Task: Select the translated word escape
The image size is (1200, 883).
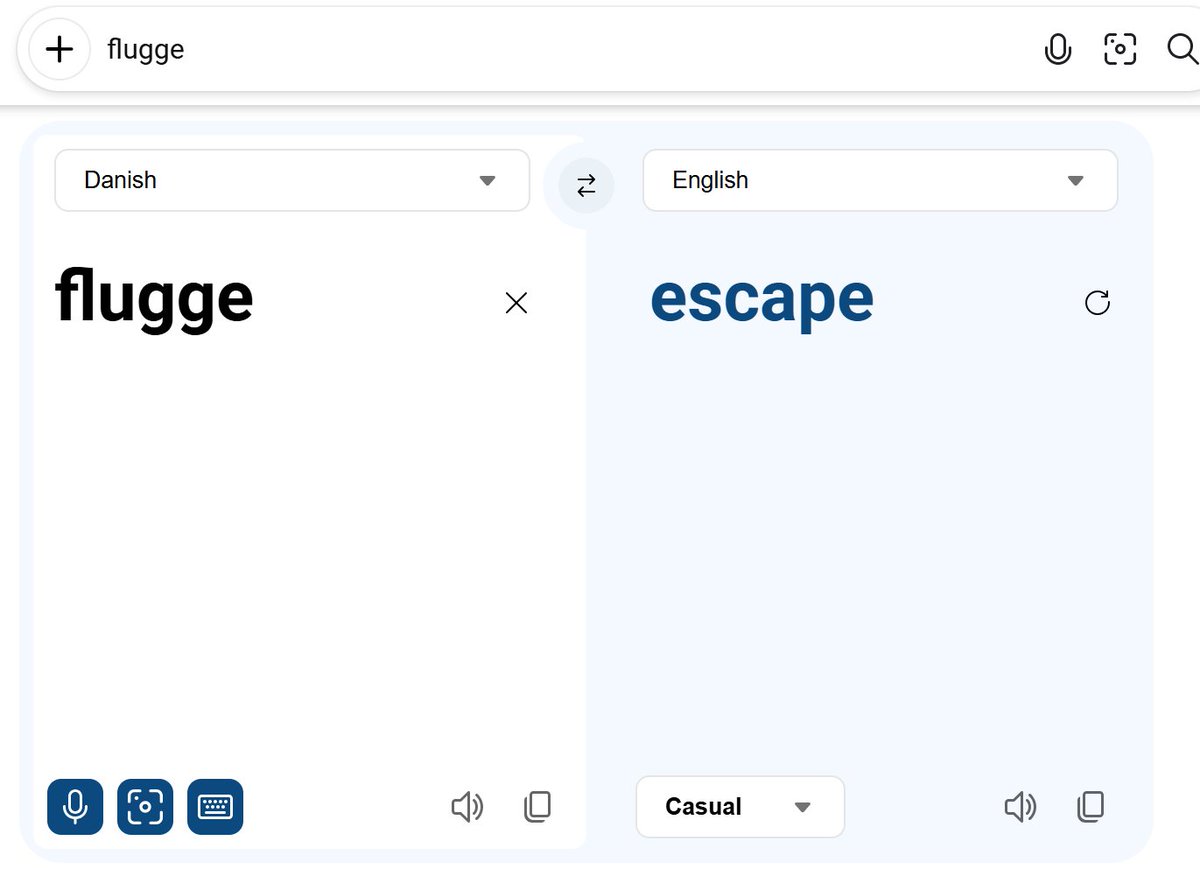Action: coord(762,300)
